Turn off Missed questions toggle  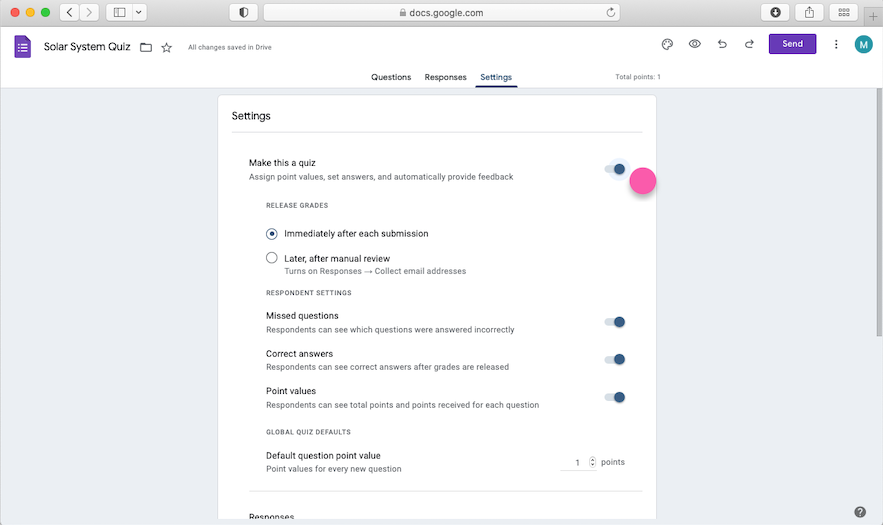click(x=615, y=322)
